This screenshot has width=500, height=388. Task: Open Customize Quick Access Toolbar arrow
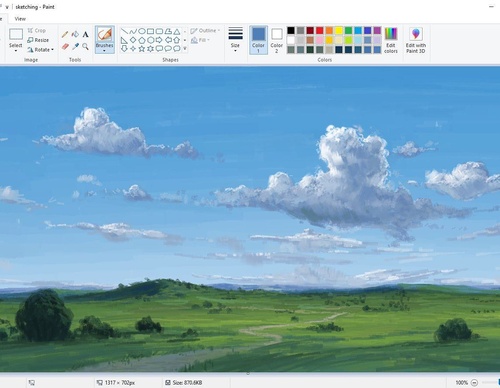click(x=7, y=7)
